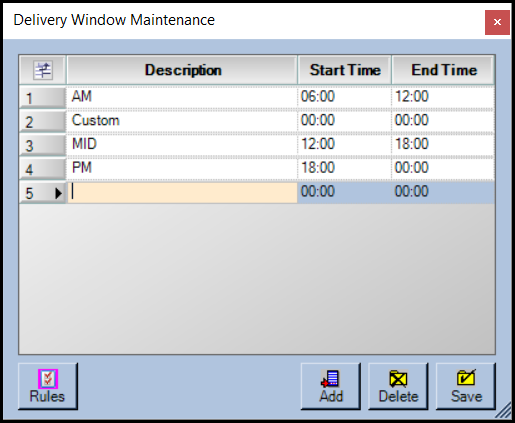Screen dimensions: 515x423
Task: Click the Delete folder icon button
Action: tap(398, 386)
